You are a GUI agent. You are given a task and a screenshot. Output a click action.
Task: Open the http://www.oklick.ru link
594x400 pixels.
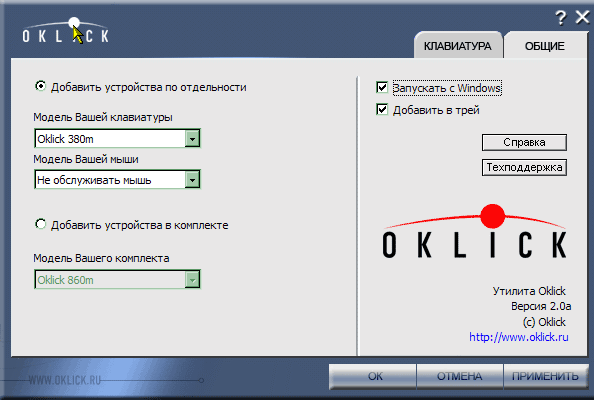point(519,337)
